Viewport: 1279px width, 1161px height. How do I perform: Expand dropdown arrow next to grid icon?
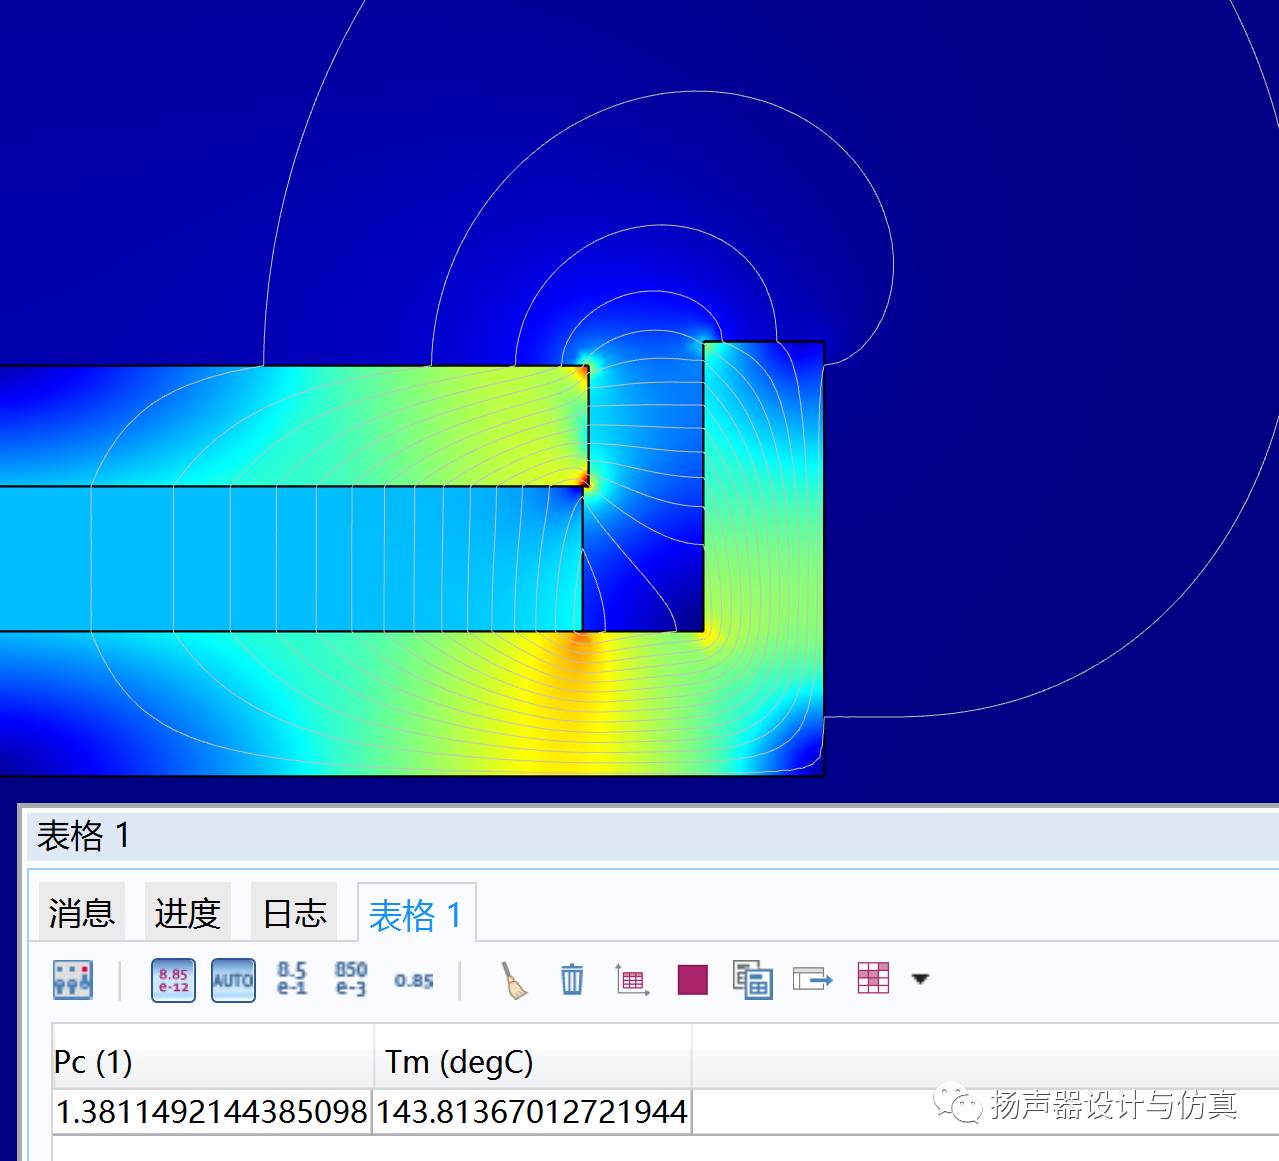tap(920, 979)
